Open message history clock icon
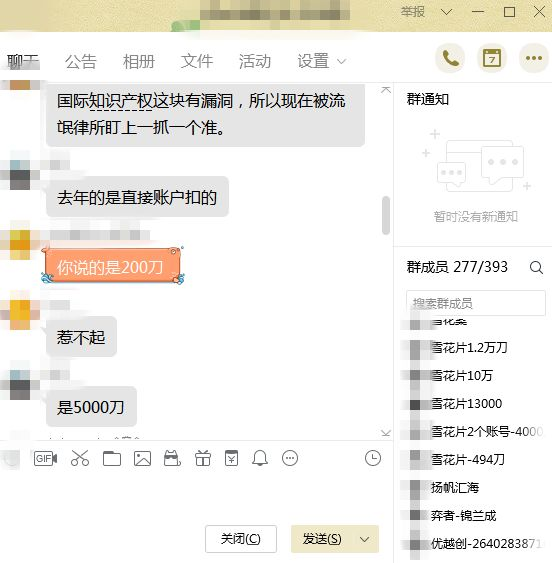Viewport: 552px width, 563px height. [x=373, y=458]
